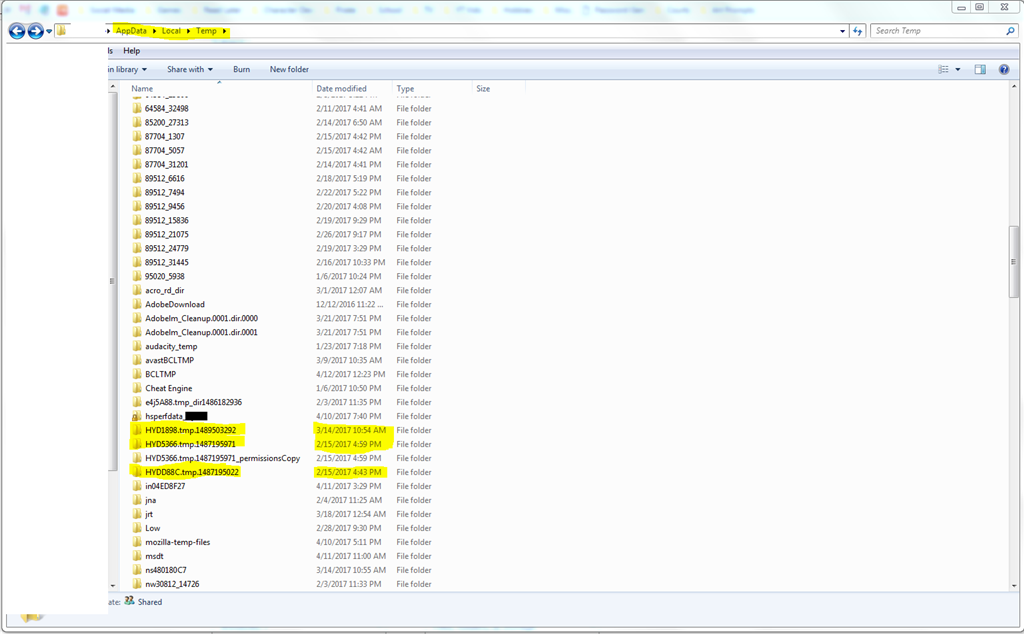Open the Help menu
This screenshot has height=634, width=1024.
click(131, 50)
